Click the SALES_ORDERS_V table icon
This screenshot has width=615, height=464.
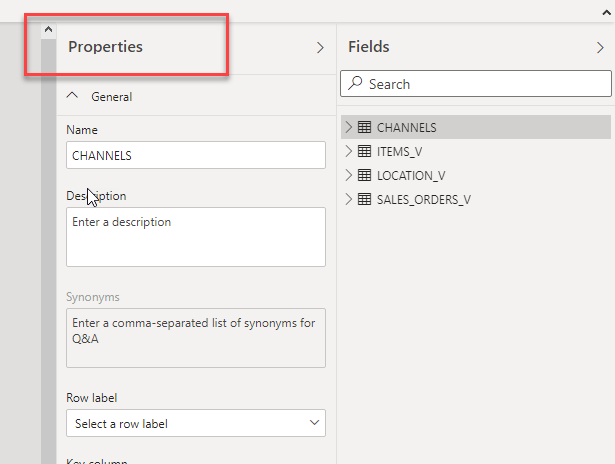point(364,199)
